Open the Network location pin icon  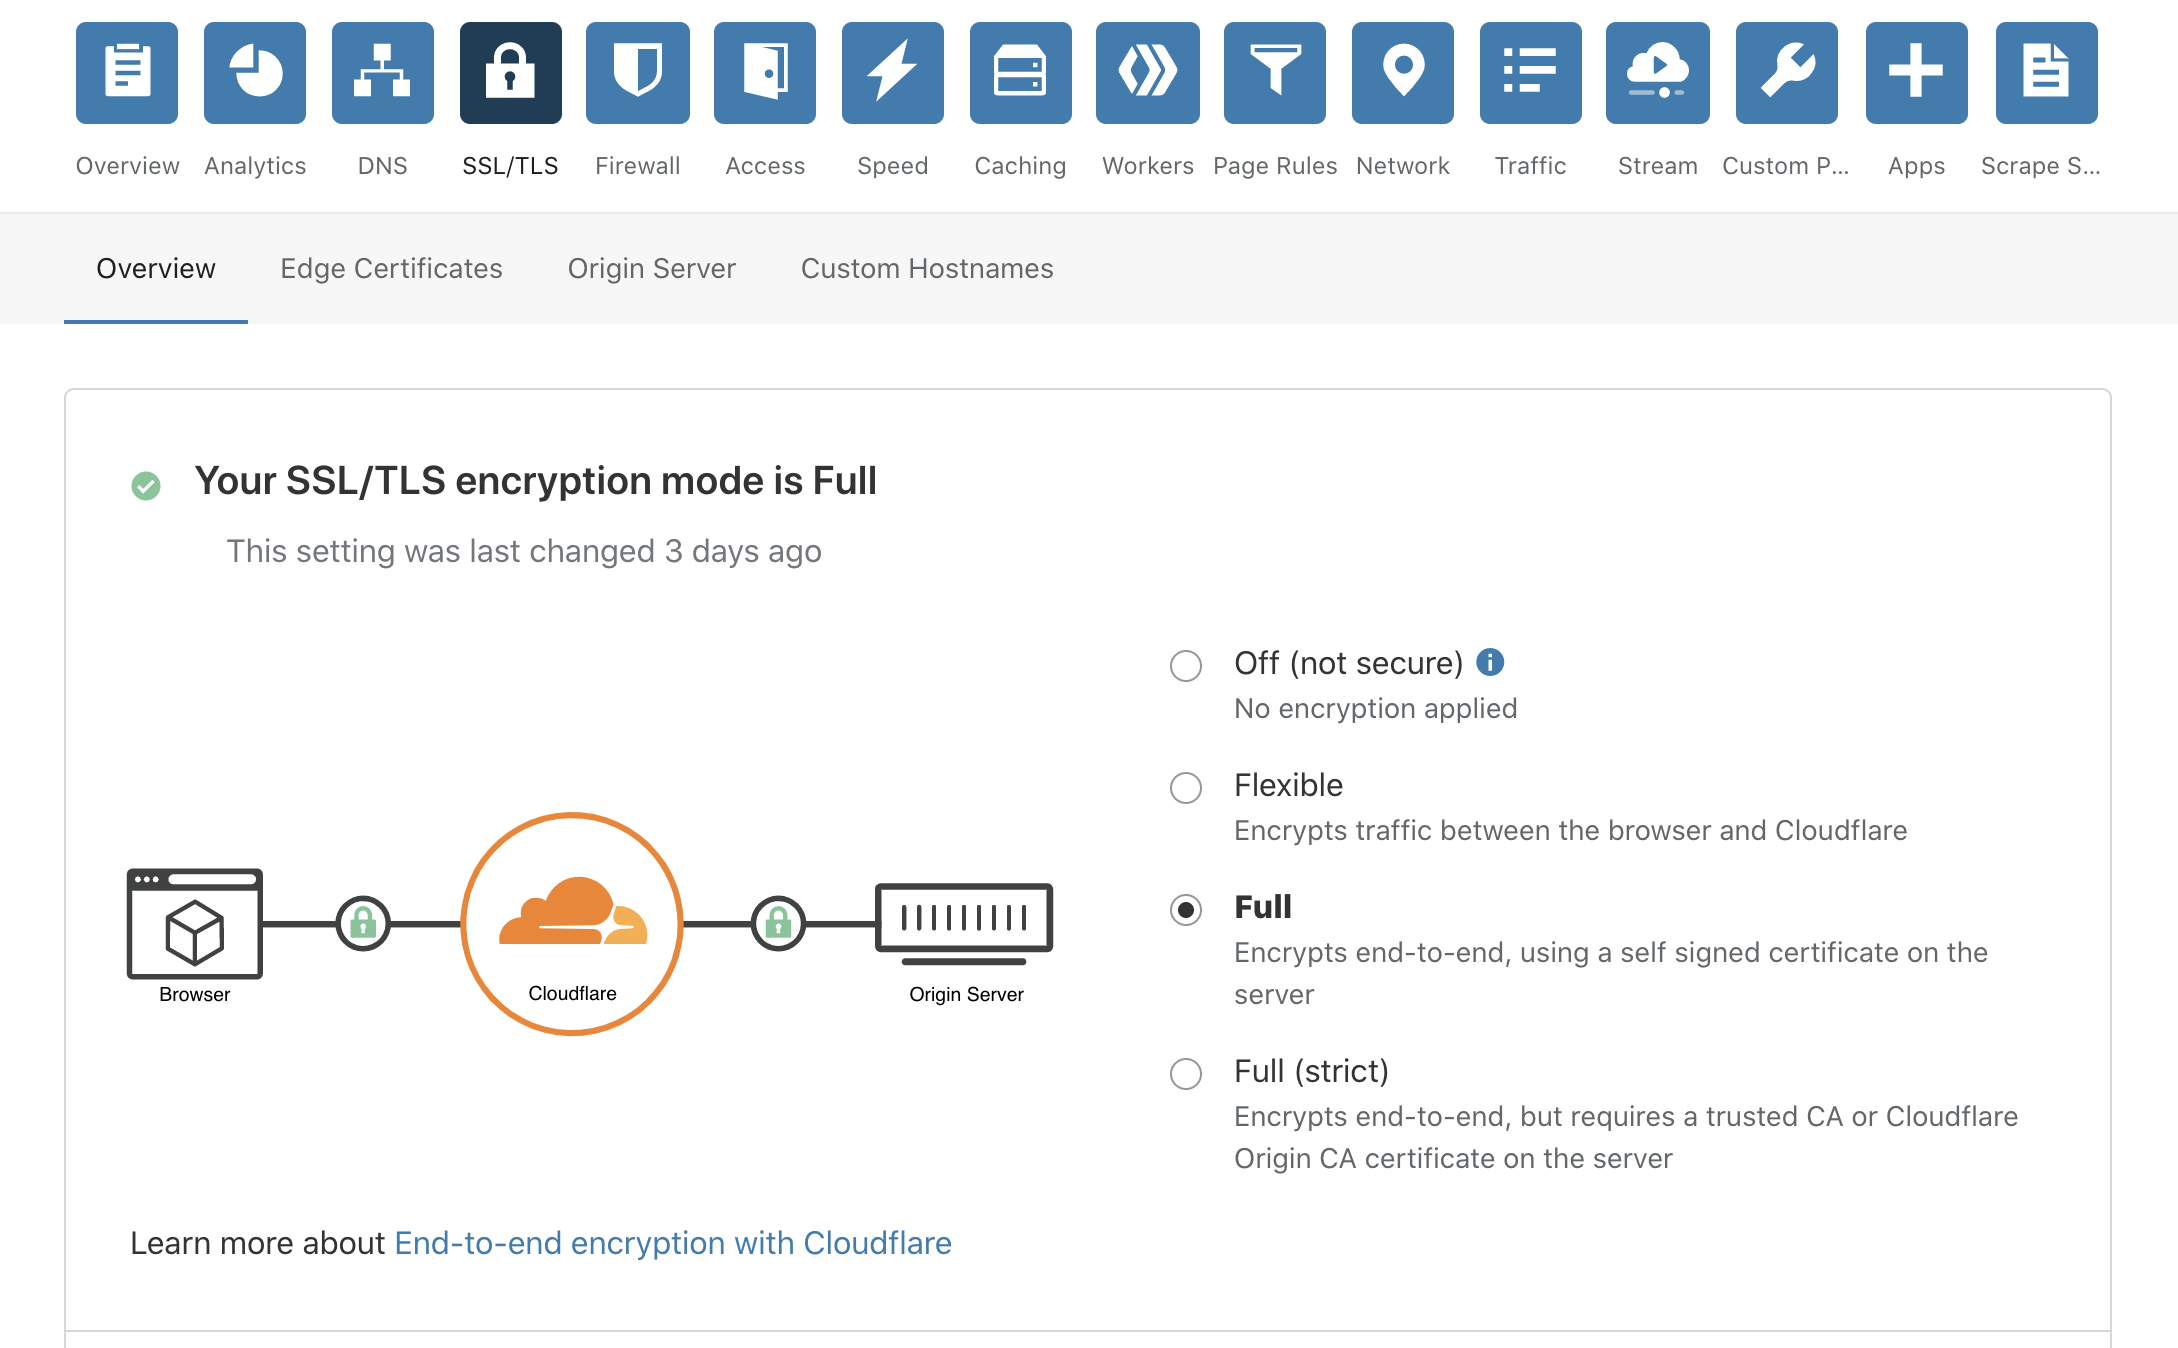pyautogui.click(x=1403, y=73)
